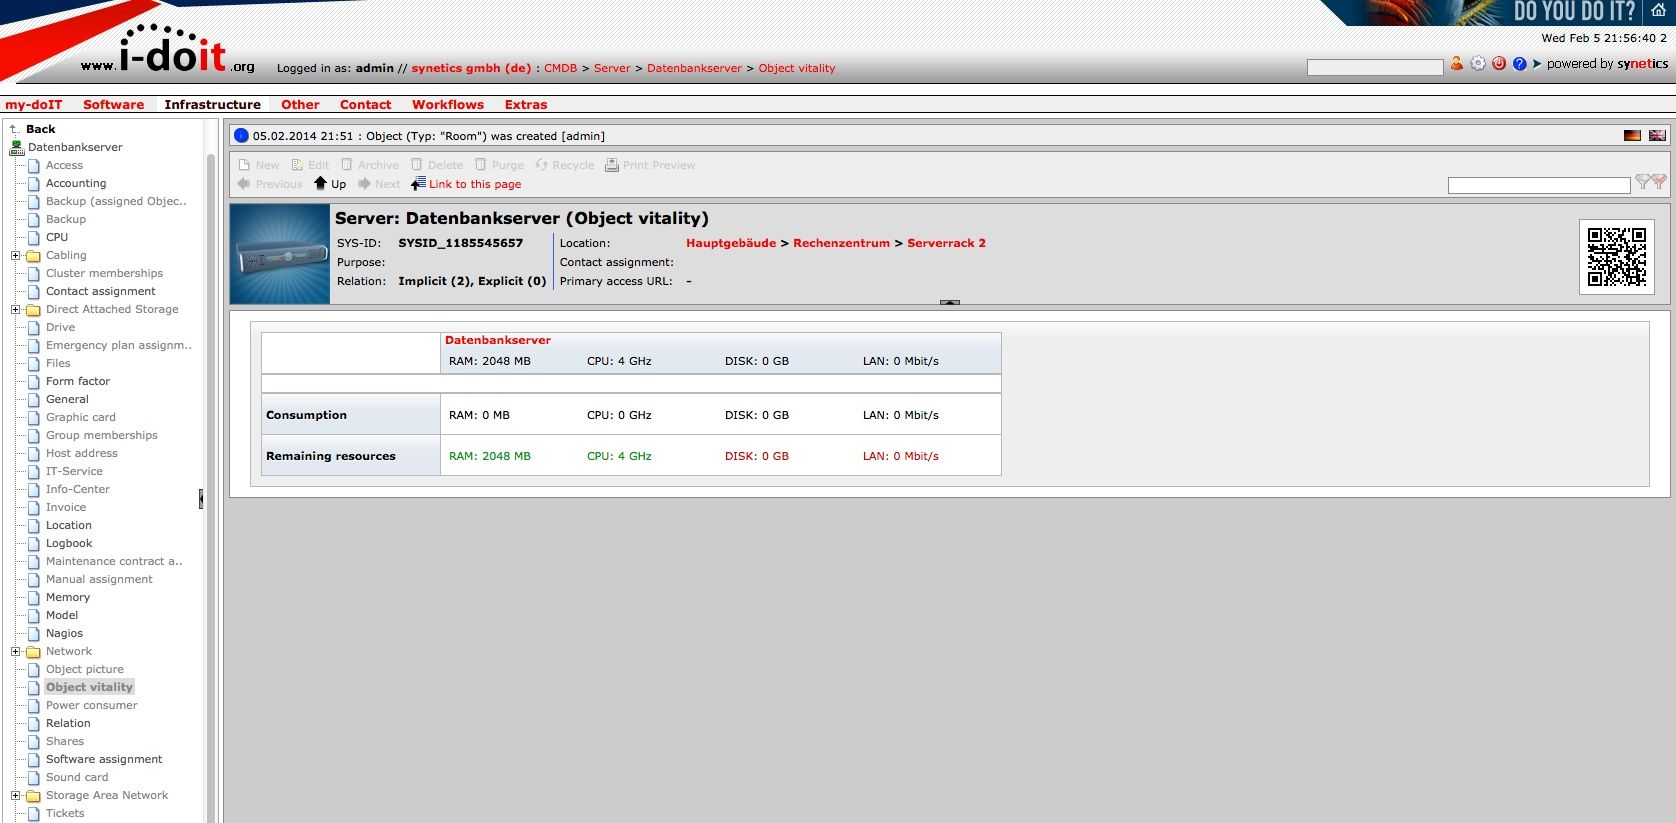1676x823 pixels.
Task: Open the user profile icon in header
Action: coord(1457,63)
